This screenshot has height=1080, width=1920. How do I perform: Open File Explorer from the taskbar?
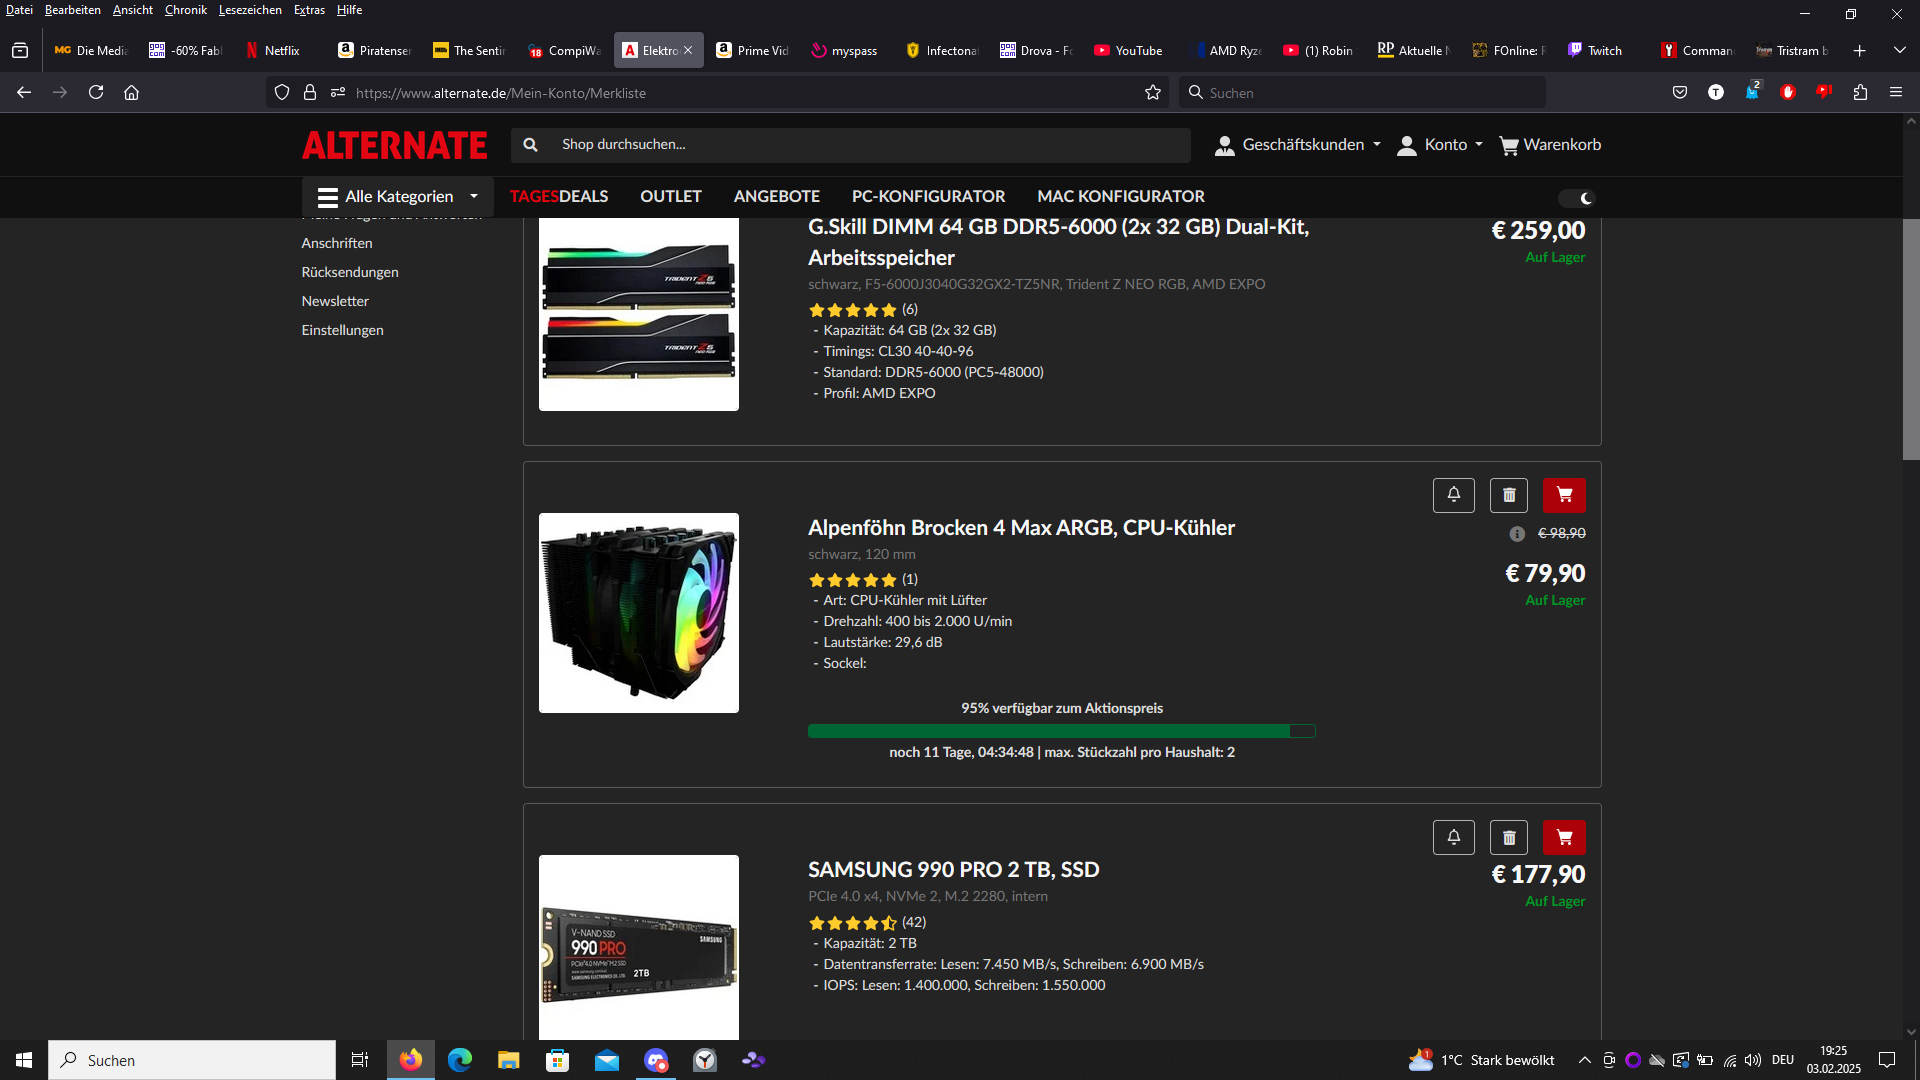point(509,1060)
